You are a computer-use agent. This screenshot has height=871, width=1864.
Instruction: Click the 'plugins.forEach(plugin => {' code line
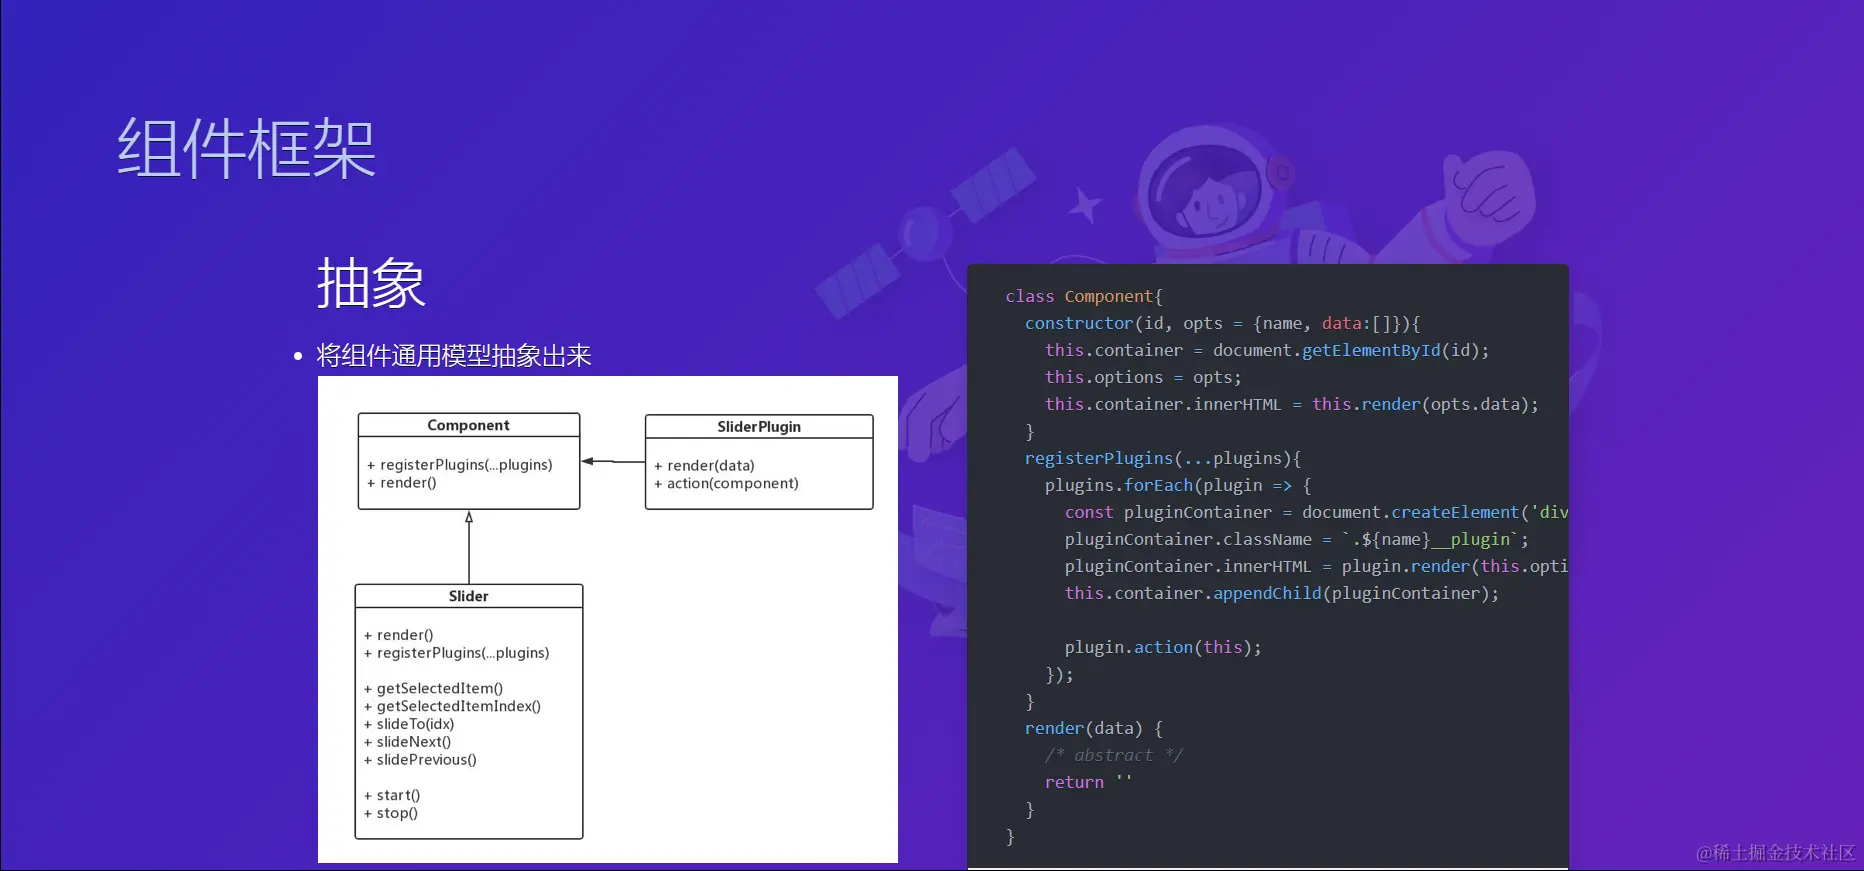(1178, 485)
